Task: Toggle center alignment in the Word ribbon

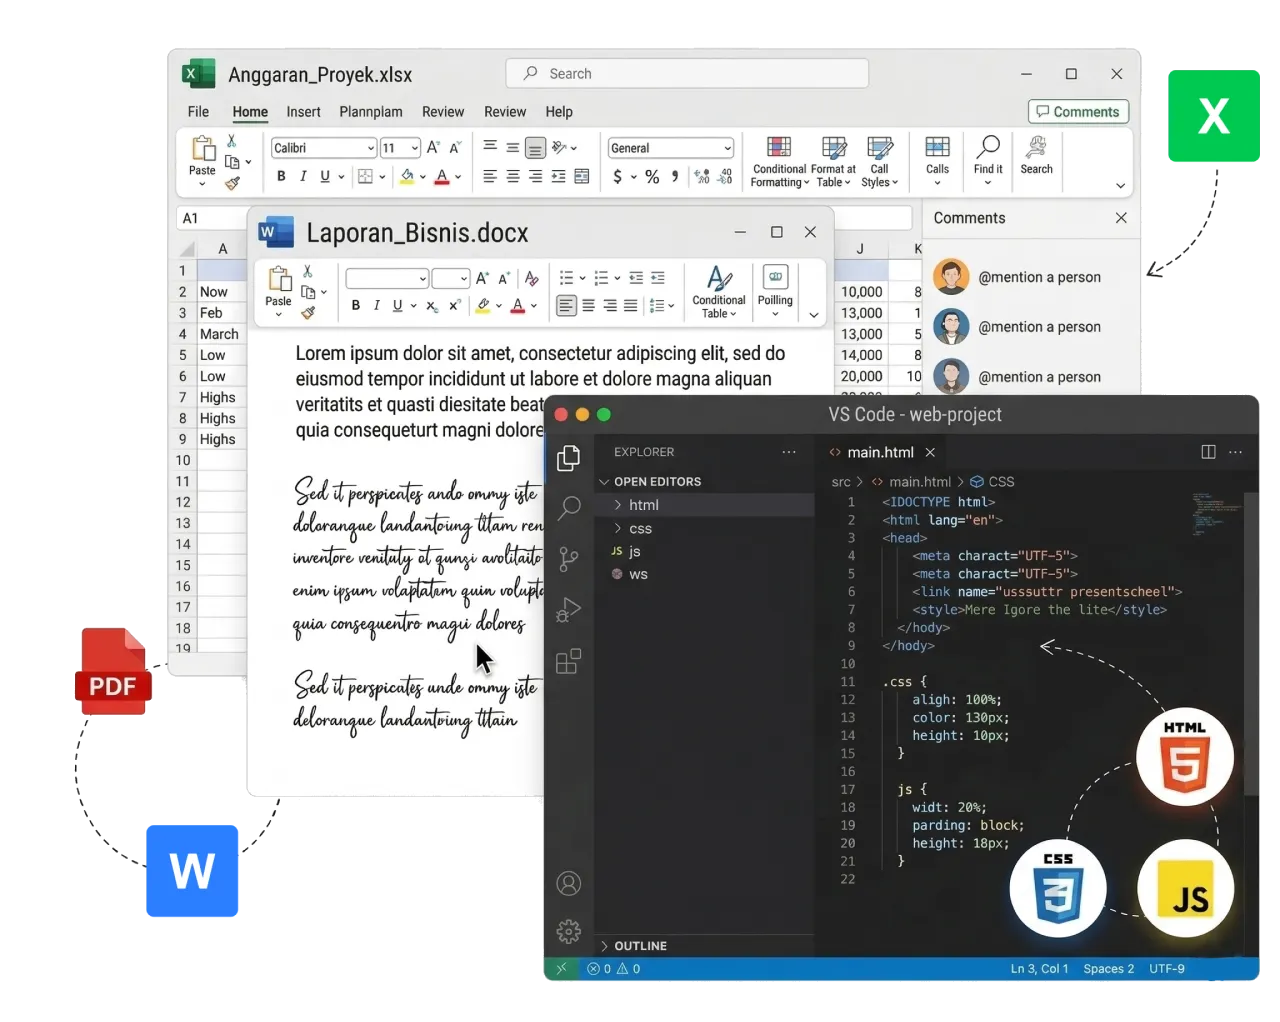Action: pos(588,306)
